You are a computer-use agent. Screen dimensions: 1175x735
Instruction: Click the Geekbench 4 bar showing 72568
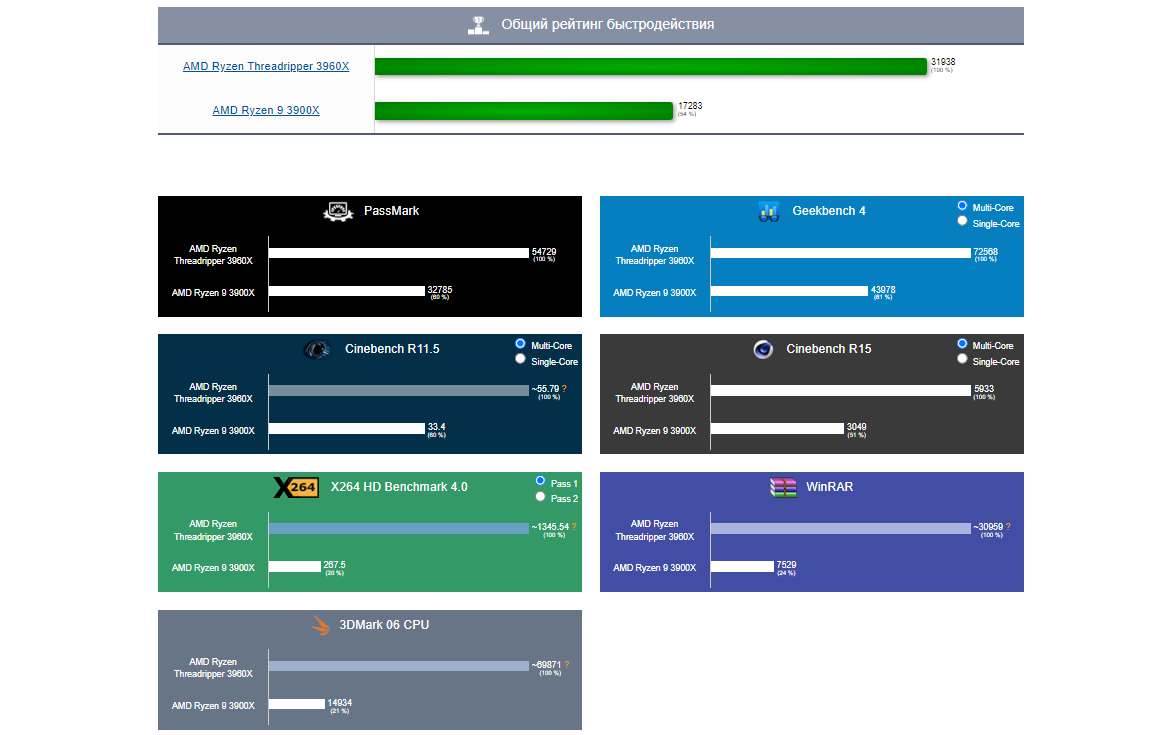pos(841,253)
